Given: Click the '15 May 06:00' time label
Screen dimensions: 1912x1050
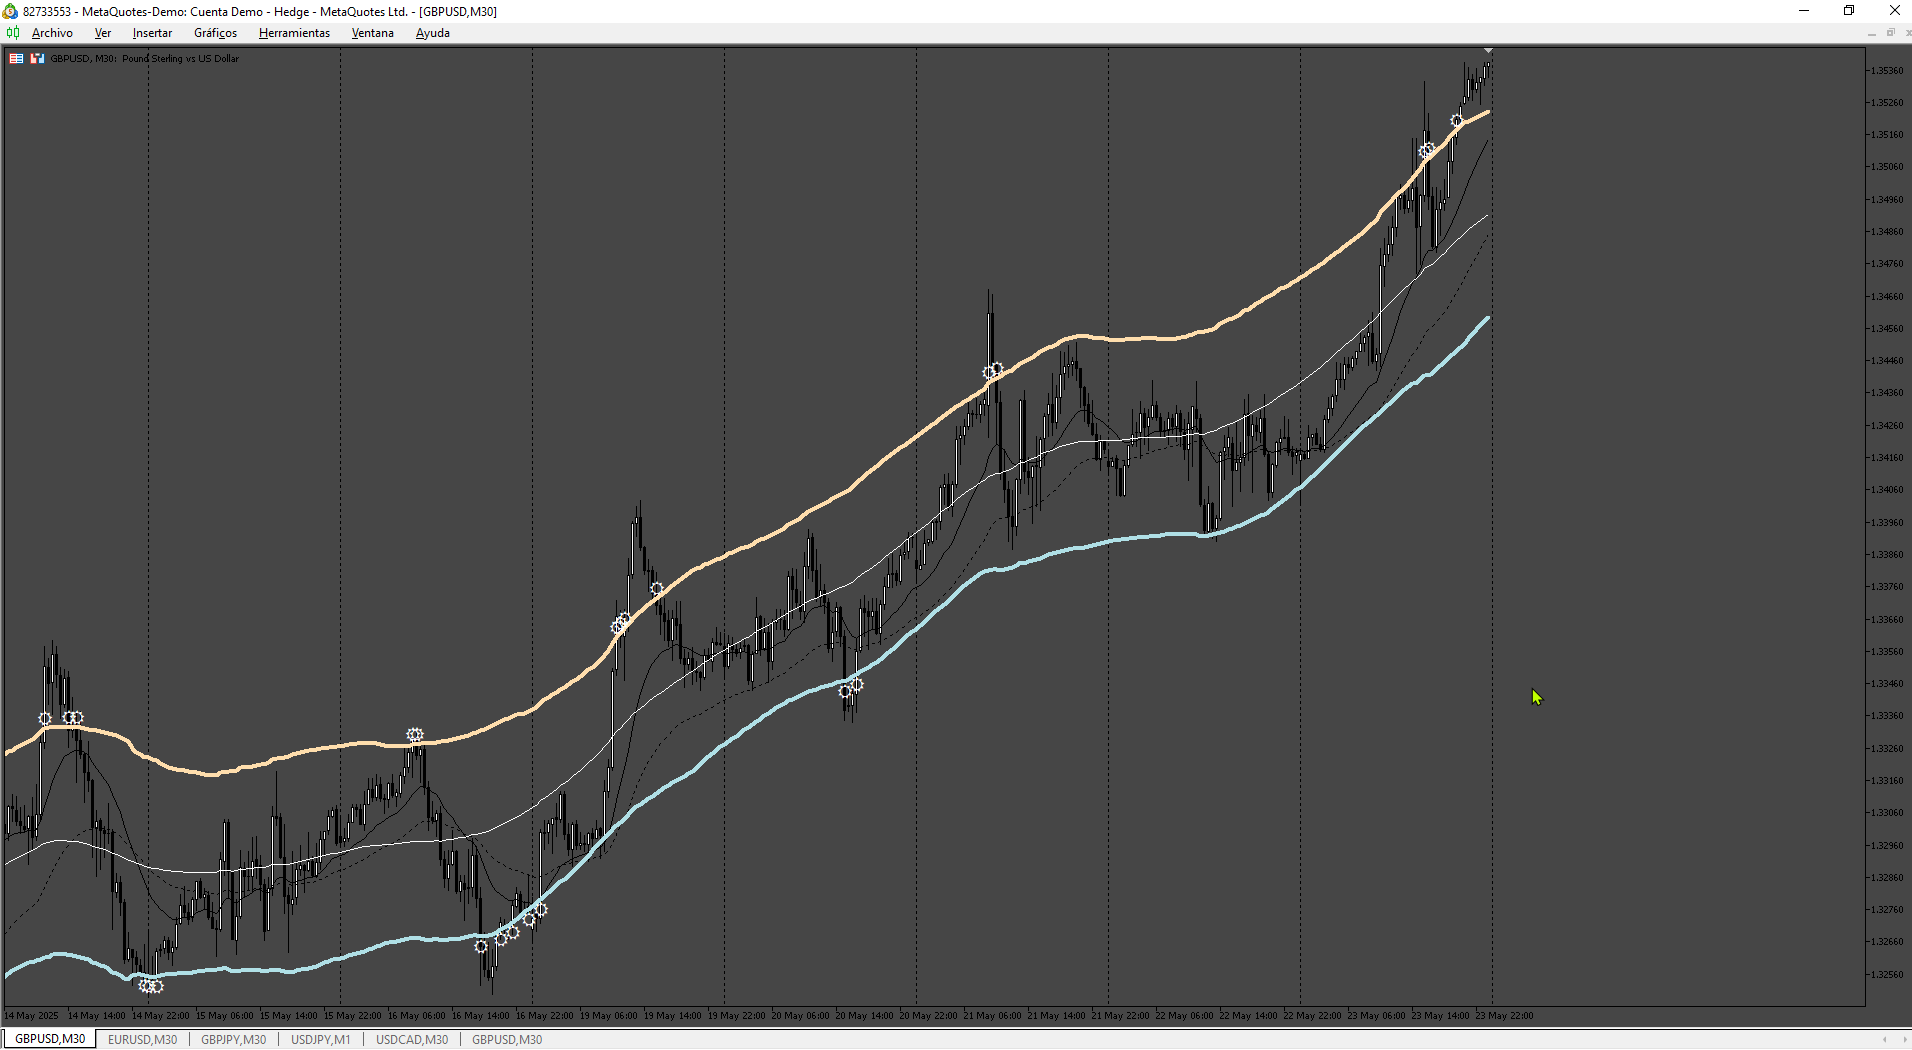Looking at the screenshot, I should pos(224,1016).
